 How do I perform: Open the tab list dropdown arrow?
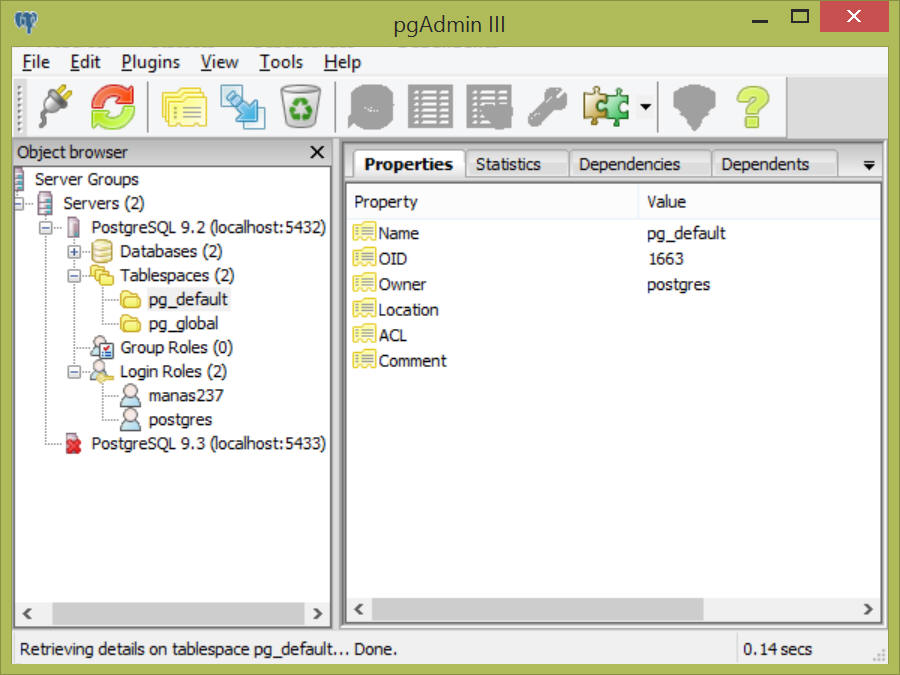click(869, 166)
